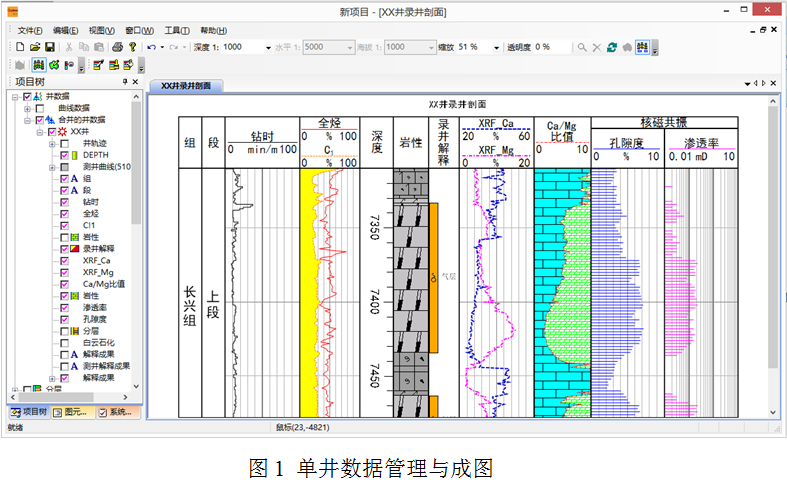Close the 项目树 panel
Image resolution: width=787 pixels, height=480 pixels.
pos(135,81)
